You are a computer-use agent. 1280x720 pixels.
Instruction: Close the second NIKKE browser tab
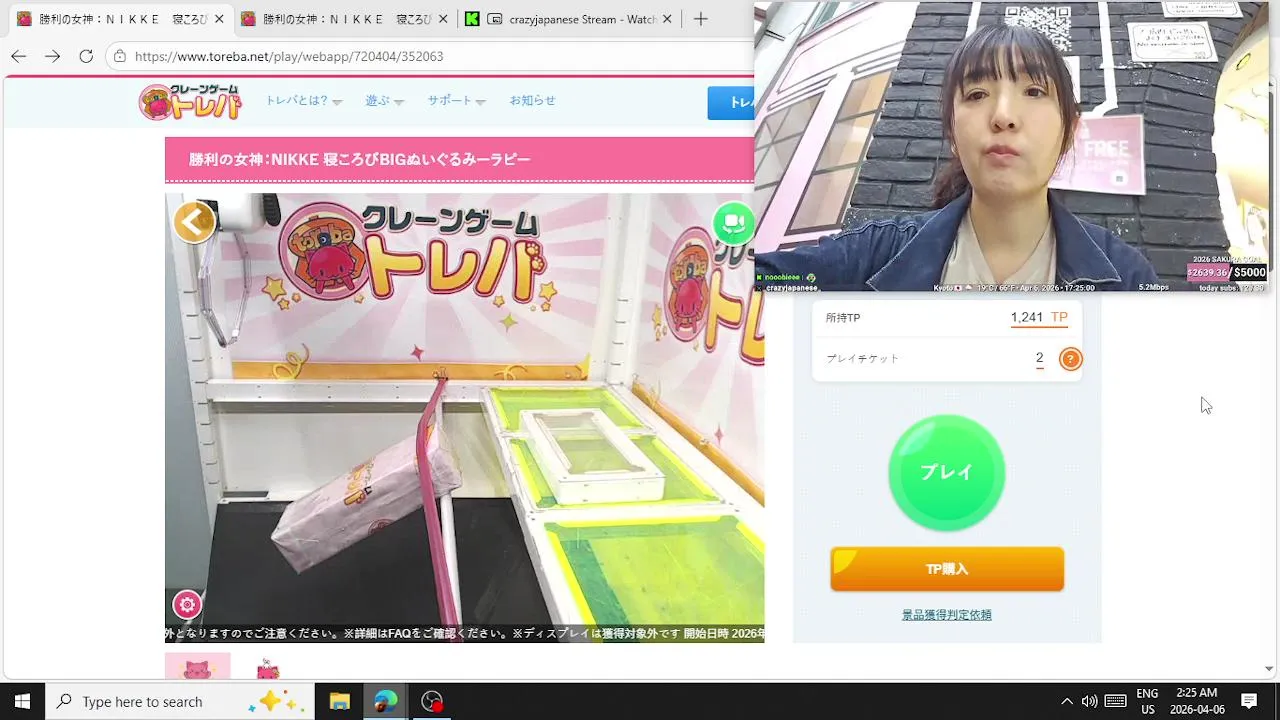(x=443, y=19)
